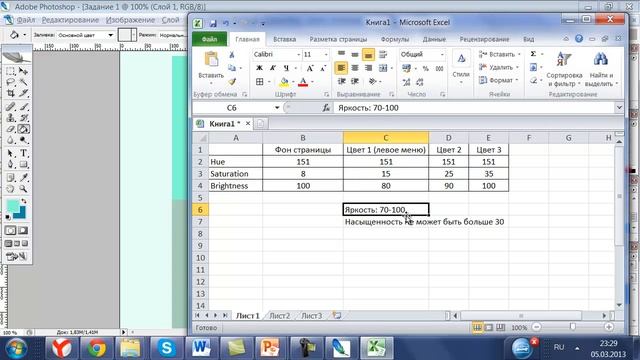Select the Crop tool in Photoshop toolbox
The width and height of the screenshot is (640, 360).
click(x=11, y=93)
